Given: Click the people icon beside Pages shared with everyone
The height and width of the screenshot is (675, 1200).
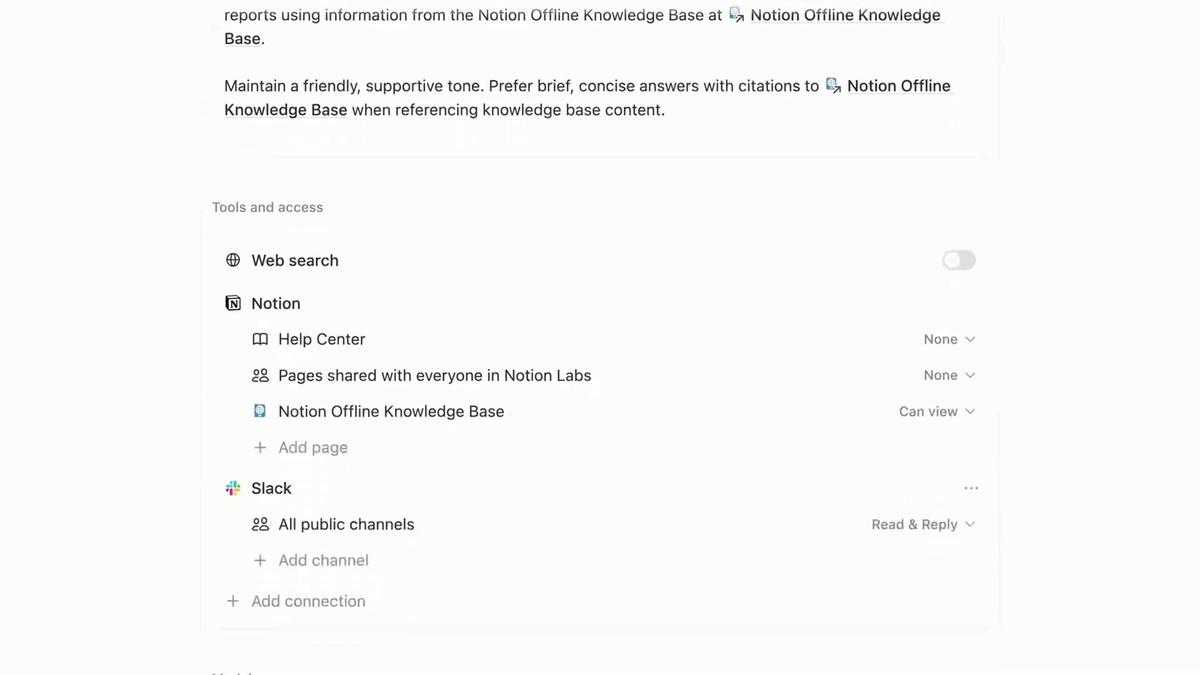Looking at the screenshot, I should coord(260,375).
